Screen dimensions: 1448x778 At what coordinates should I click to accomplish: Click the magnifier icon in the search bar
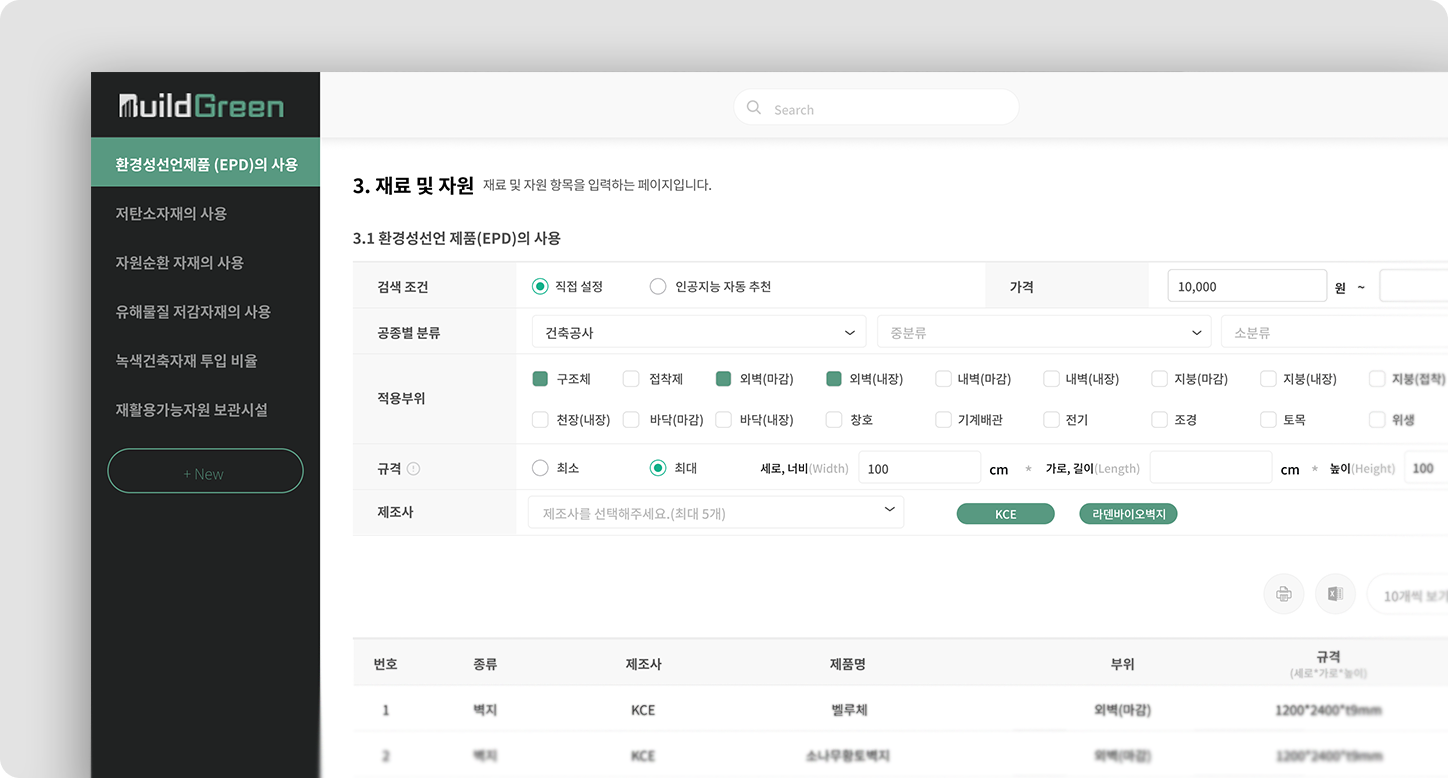[753, 107]
